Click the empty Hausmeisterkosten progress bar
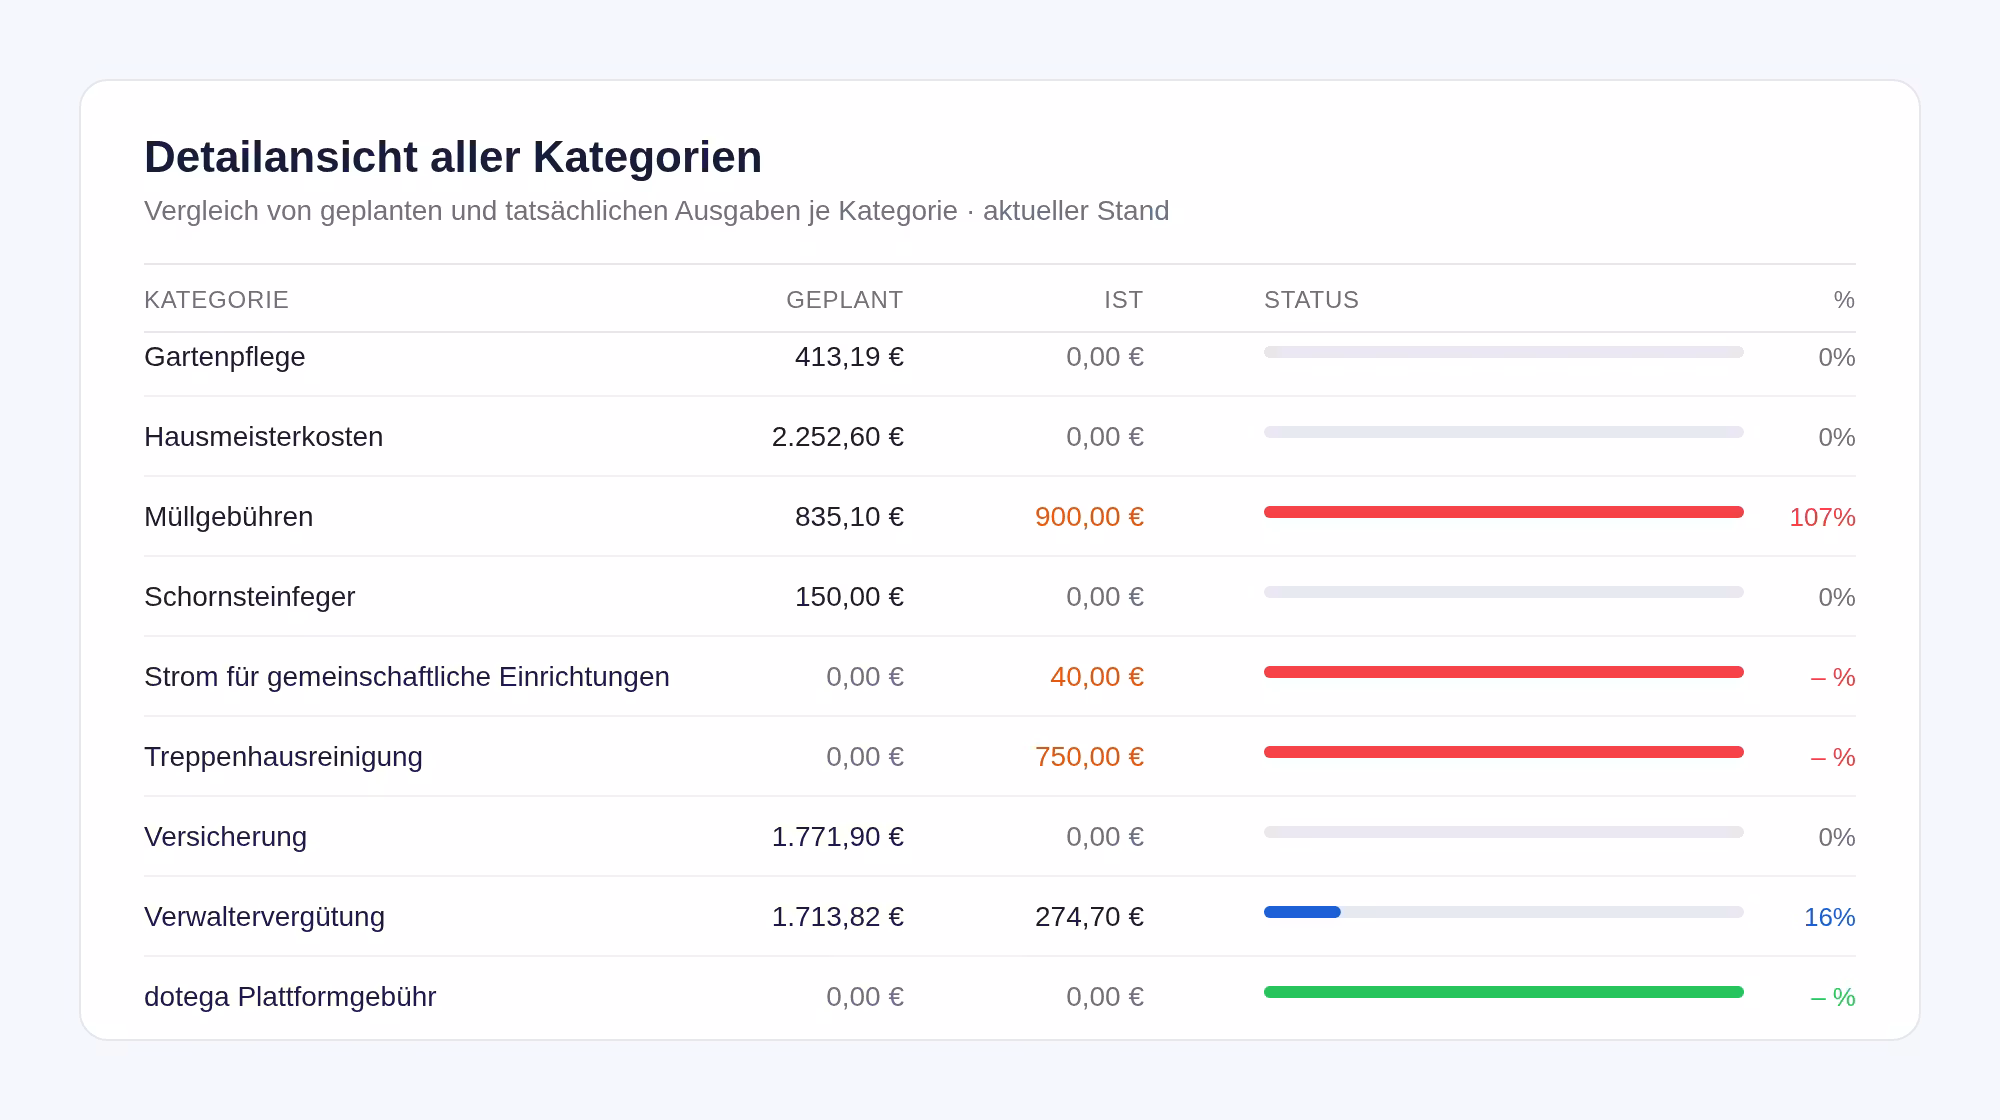The width and height of the screenshot is (2000, 1120). click(1504, 432)
